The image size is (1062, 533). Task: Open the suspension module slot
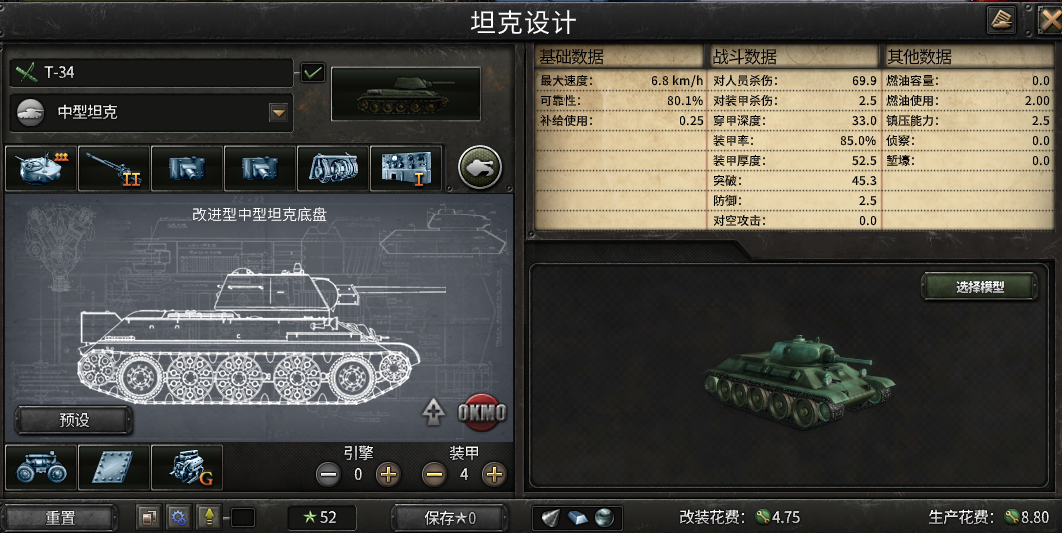coord(41,467)
